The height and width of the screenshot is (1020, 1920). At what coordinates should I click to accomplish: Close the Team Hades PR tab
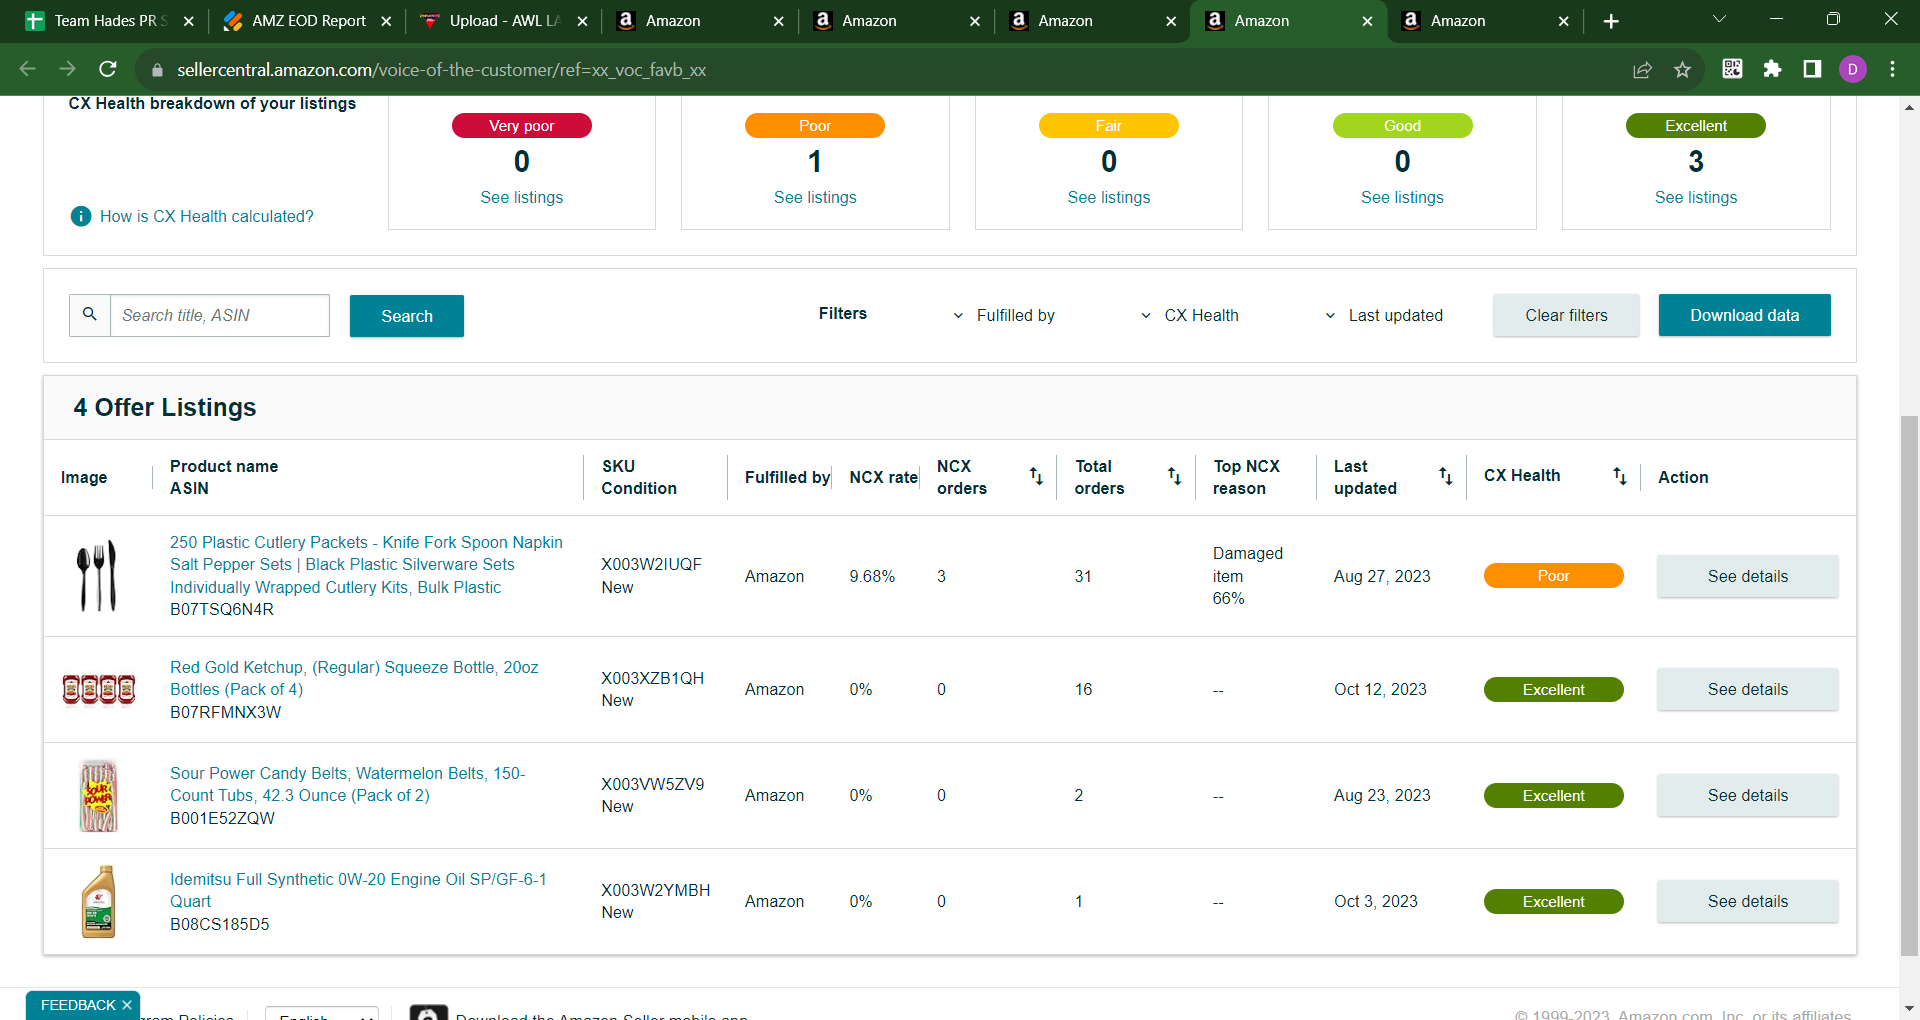tap(189, 21)
